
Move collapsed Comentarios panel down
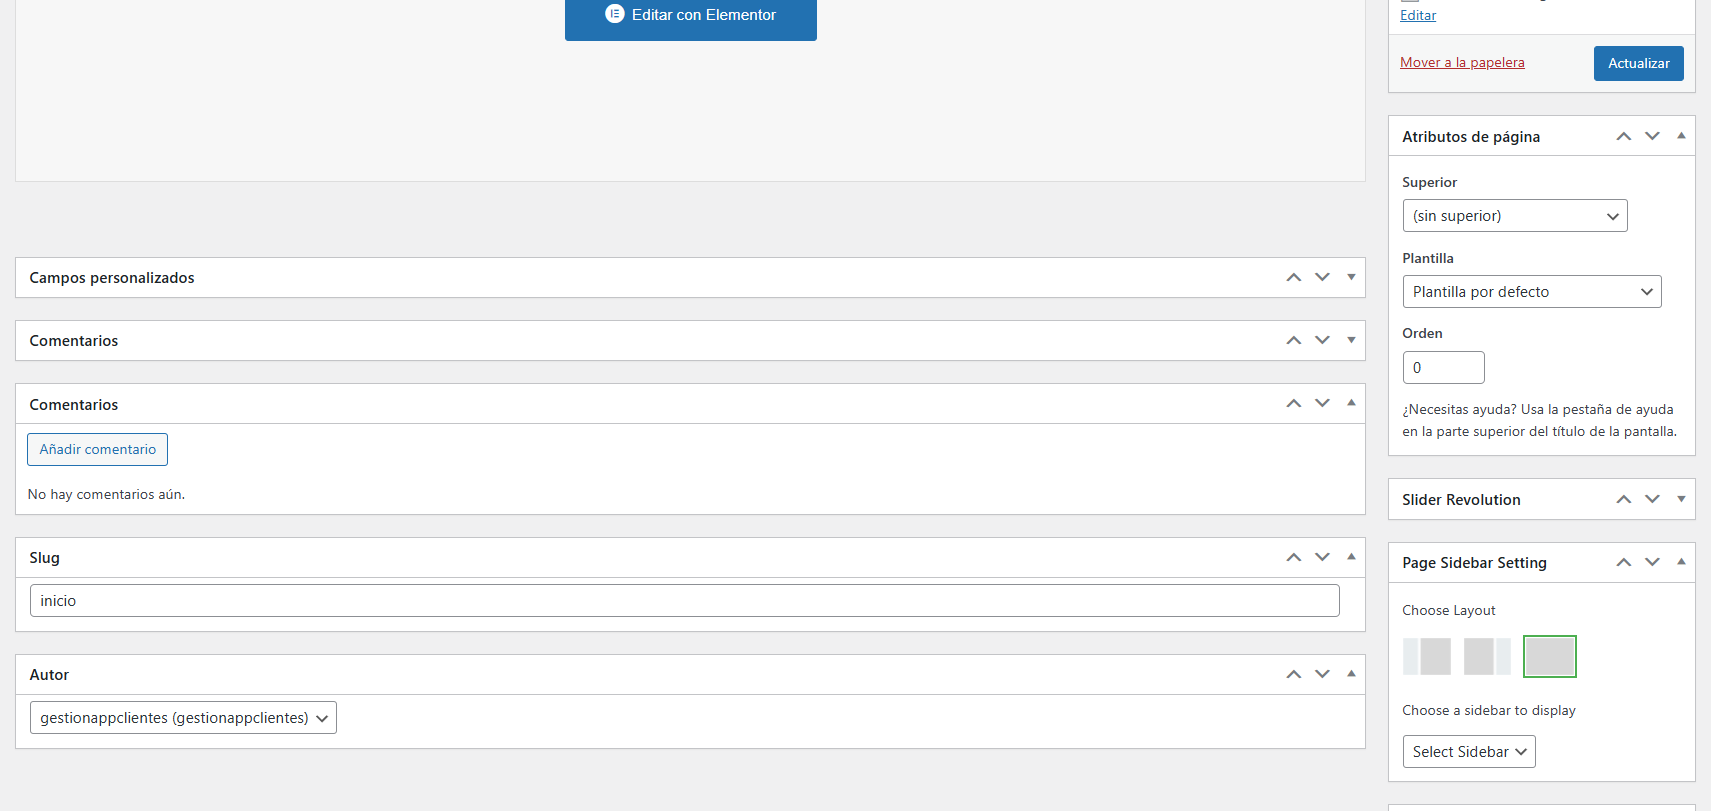(x=1322, y=340)
